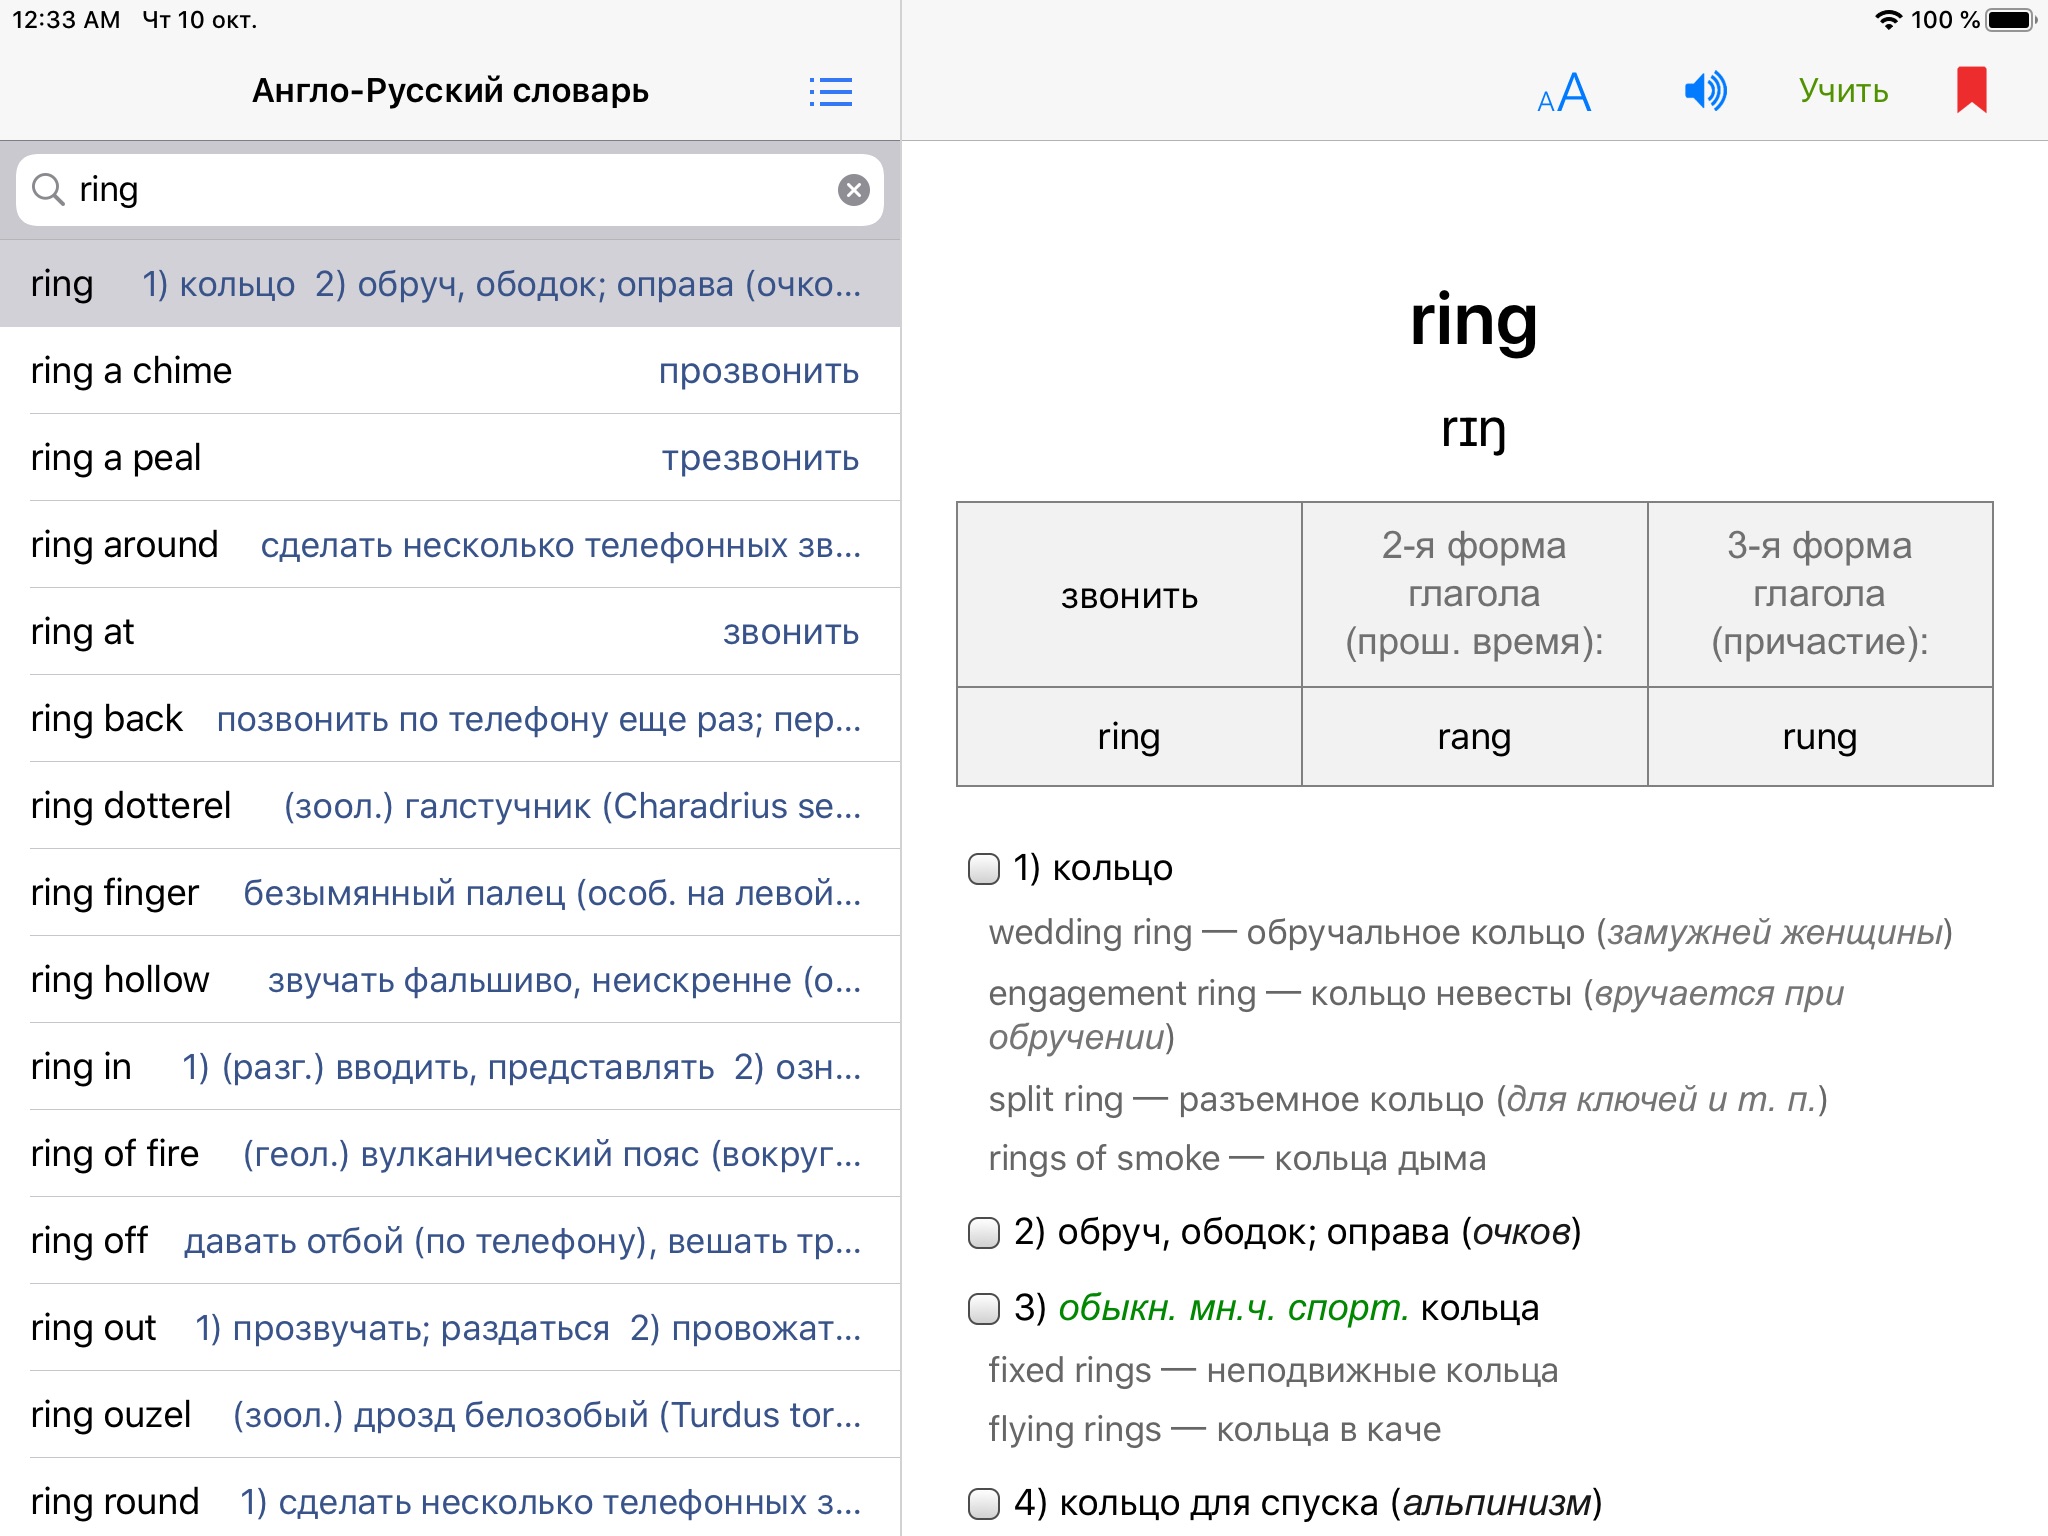This screenshot has height=1536, width=2048.
Task: Open the dictionary list menu icon
Action: [x=830, y=92]
